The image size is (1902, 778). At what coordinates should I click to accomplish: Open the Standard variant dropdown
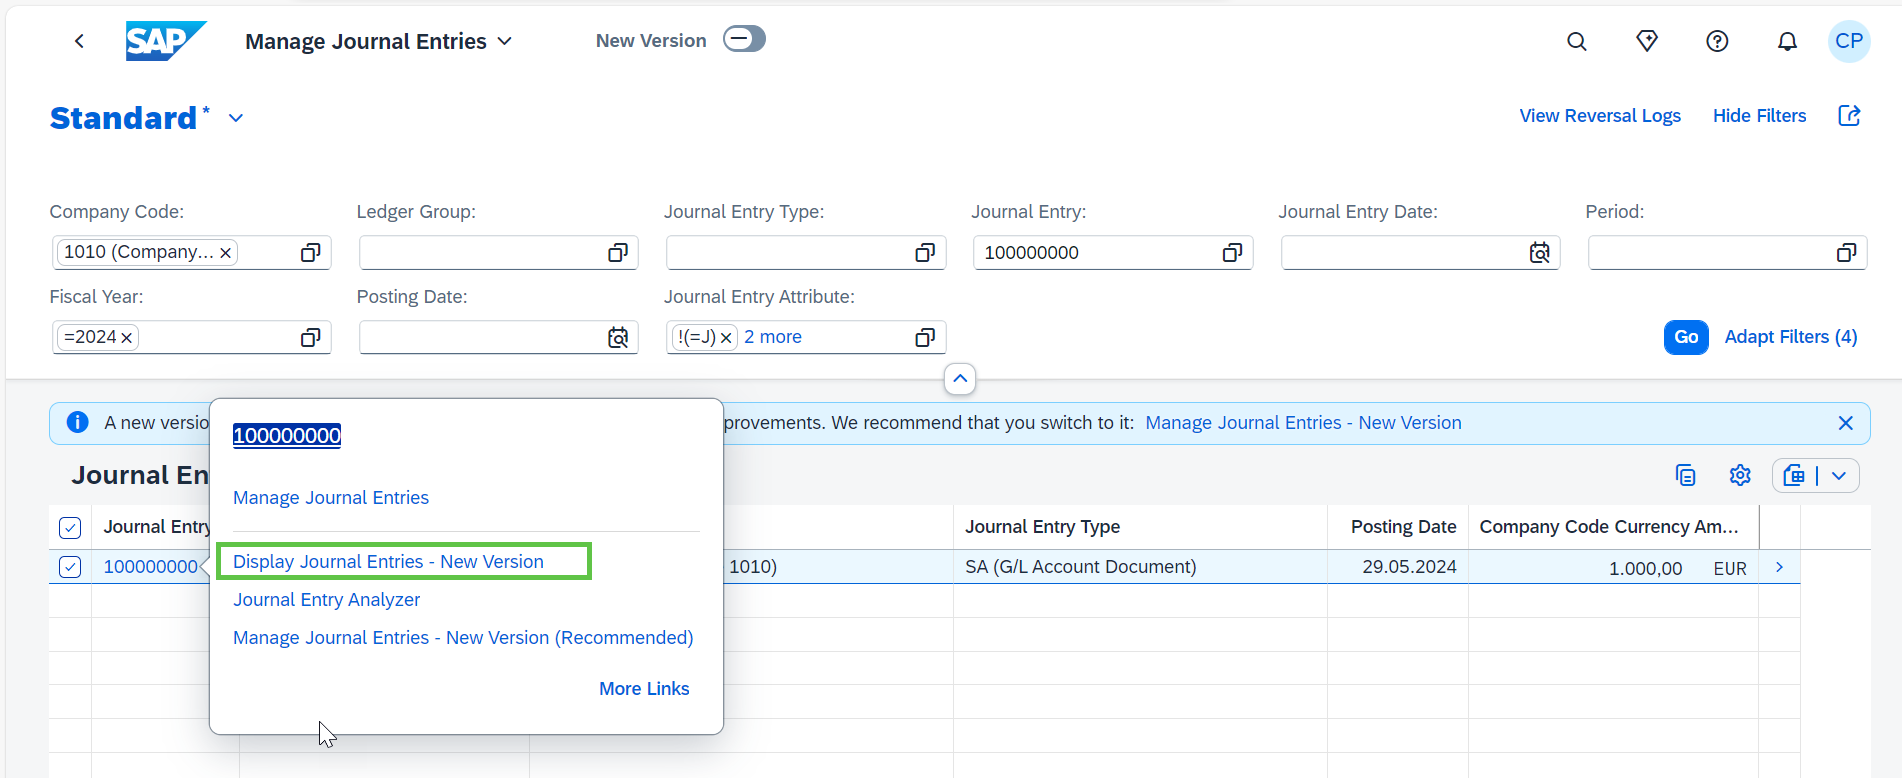click(x=236, y=118)
